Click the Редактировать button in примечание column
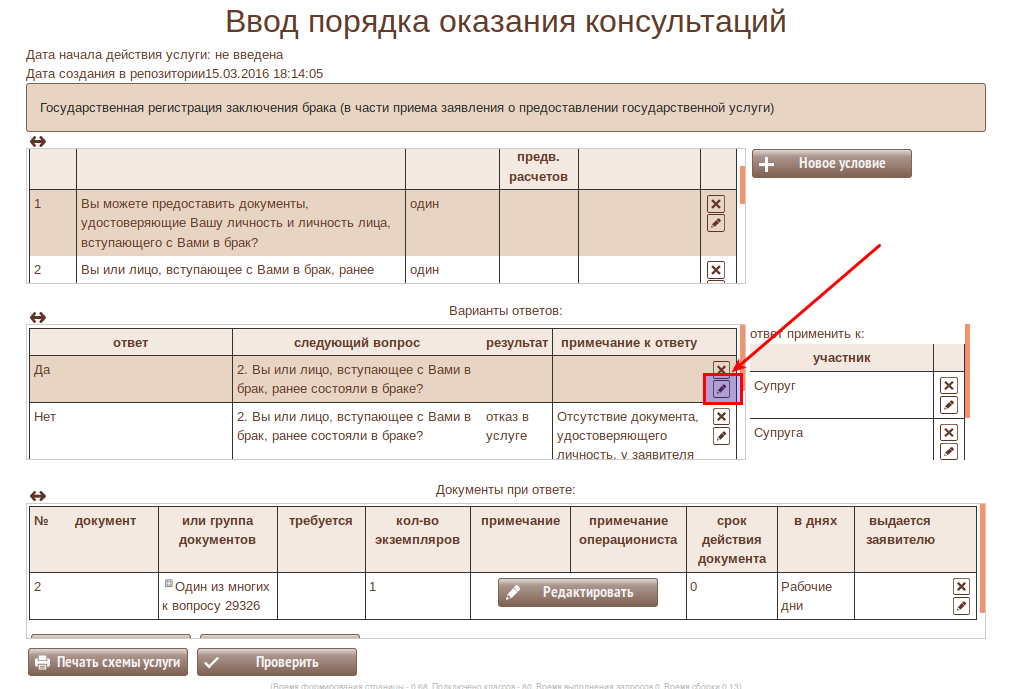 (x=578, y=592)
